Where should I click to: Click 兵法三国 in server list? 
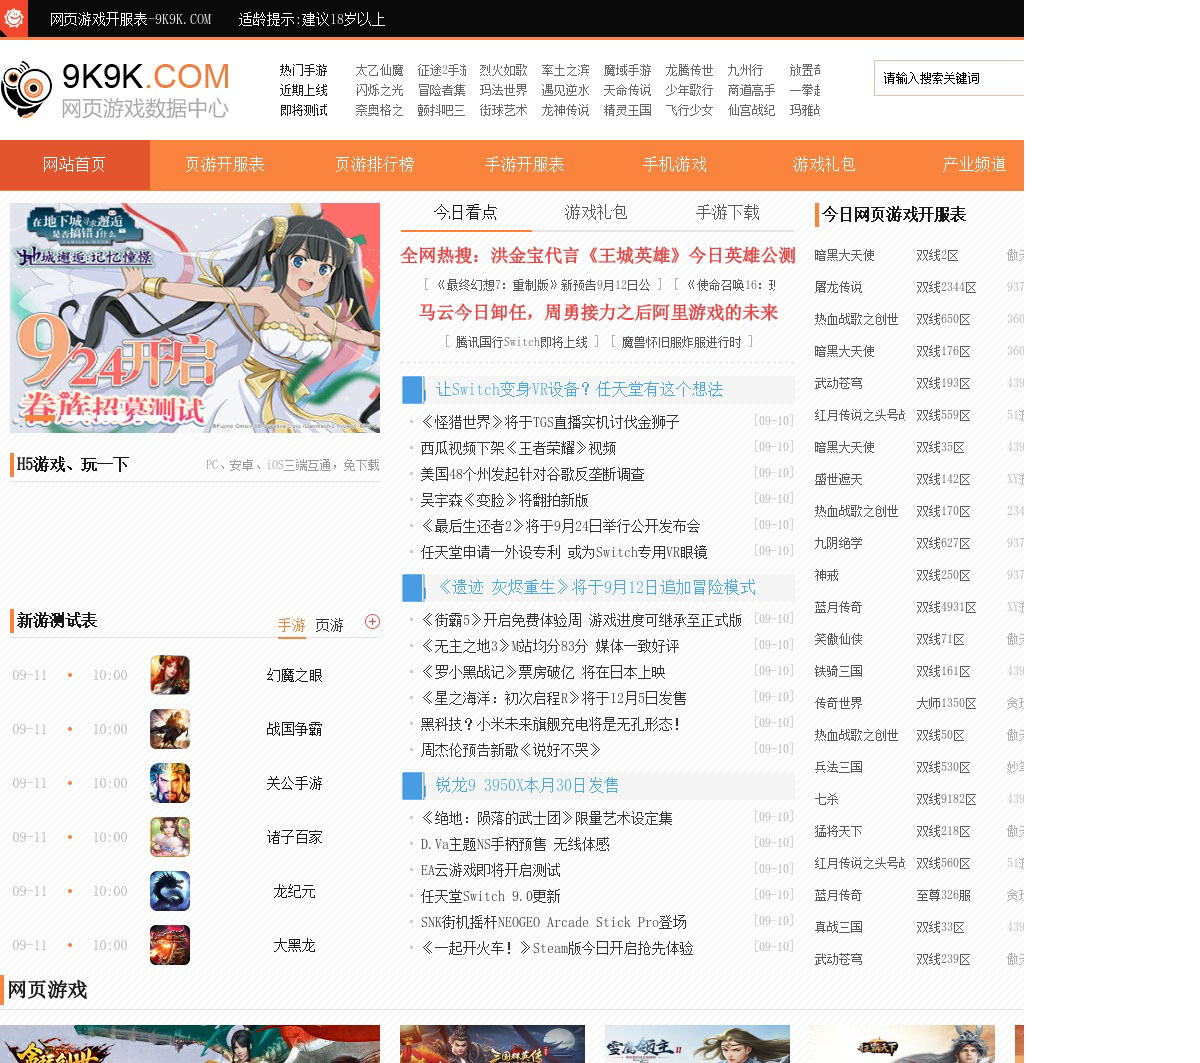pos(838,767)
